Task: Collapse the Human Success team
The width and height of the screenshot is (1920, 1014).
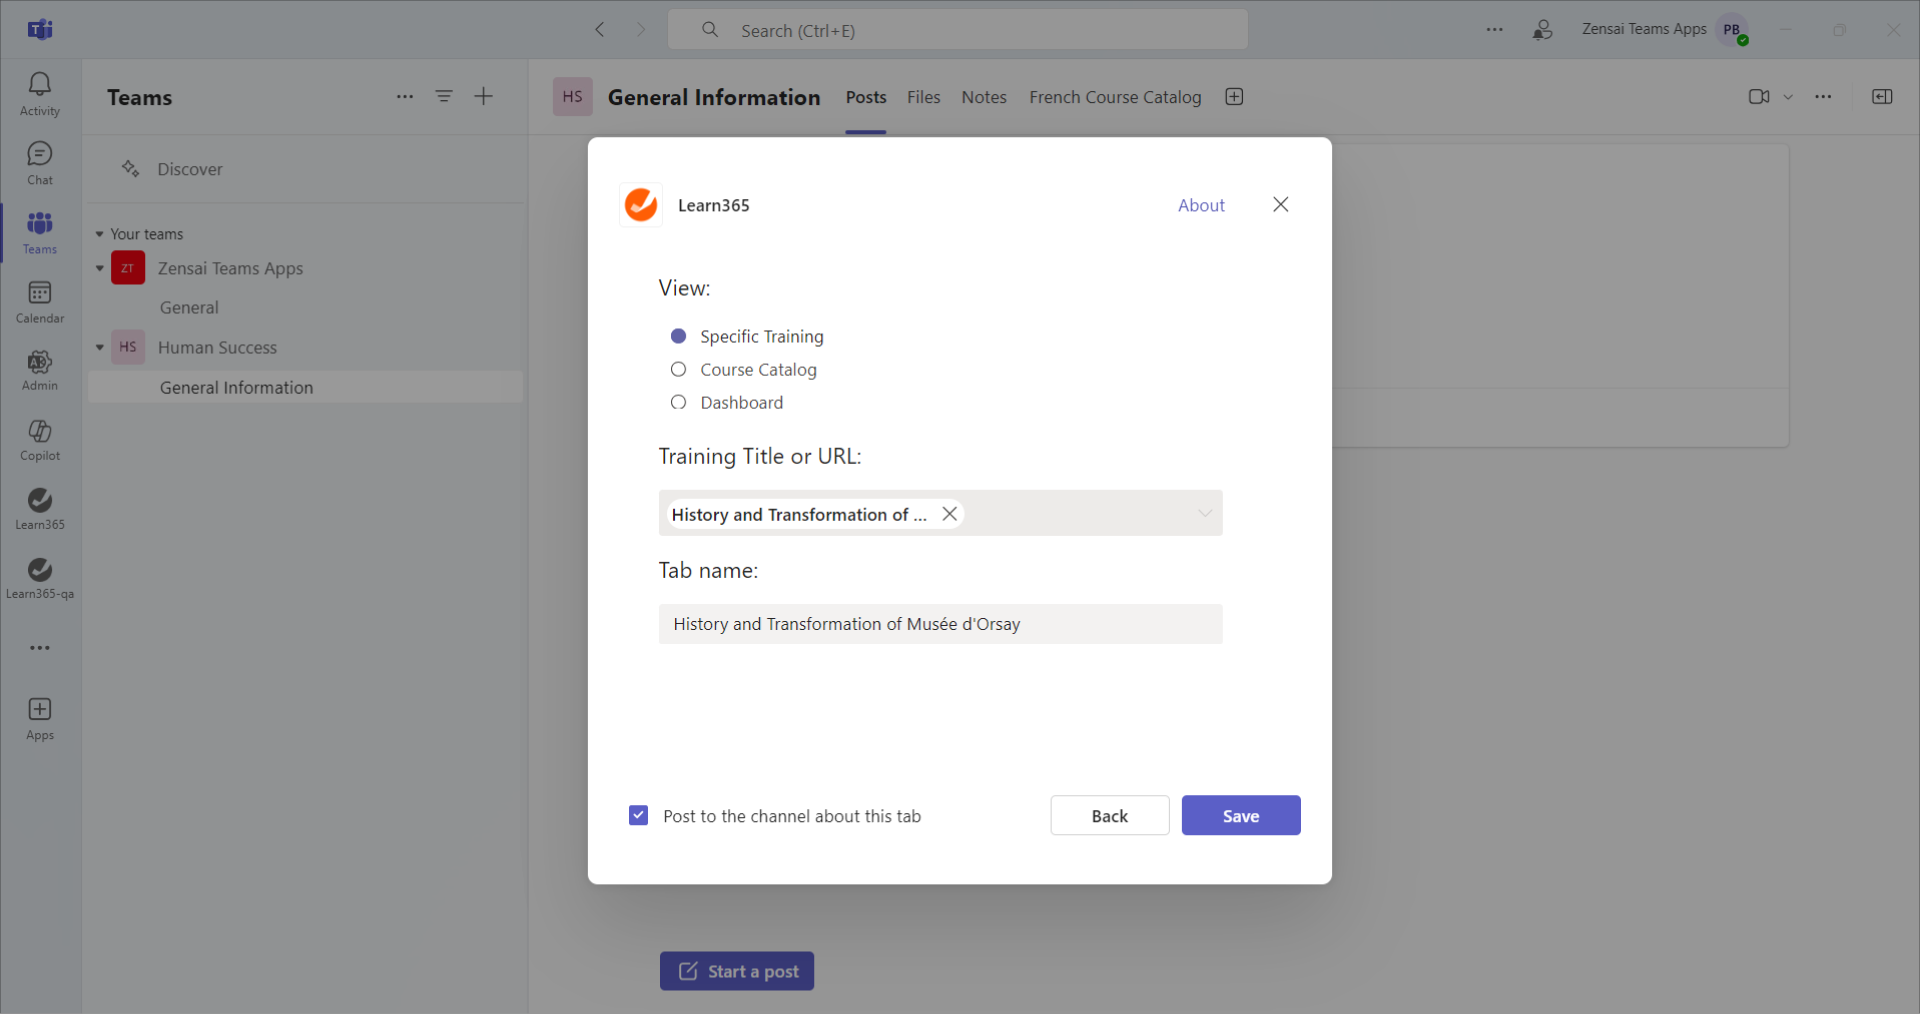Action: coord(100,348)
